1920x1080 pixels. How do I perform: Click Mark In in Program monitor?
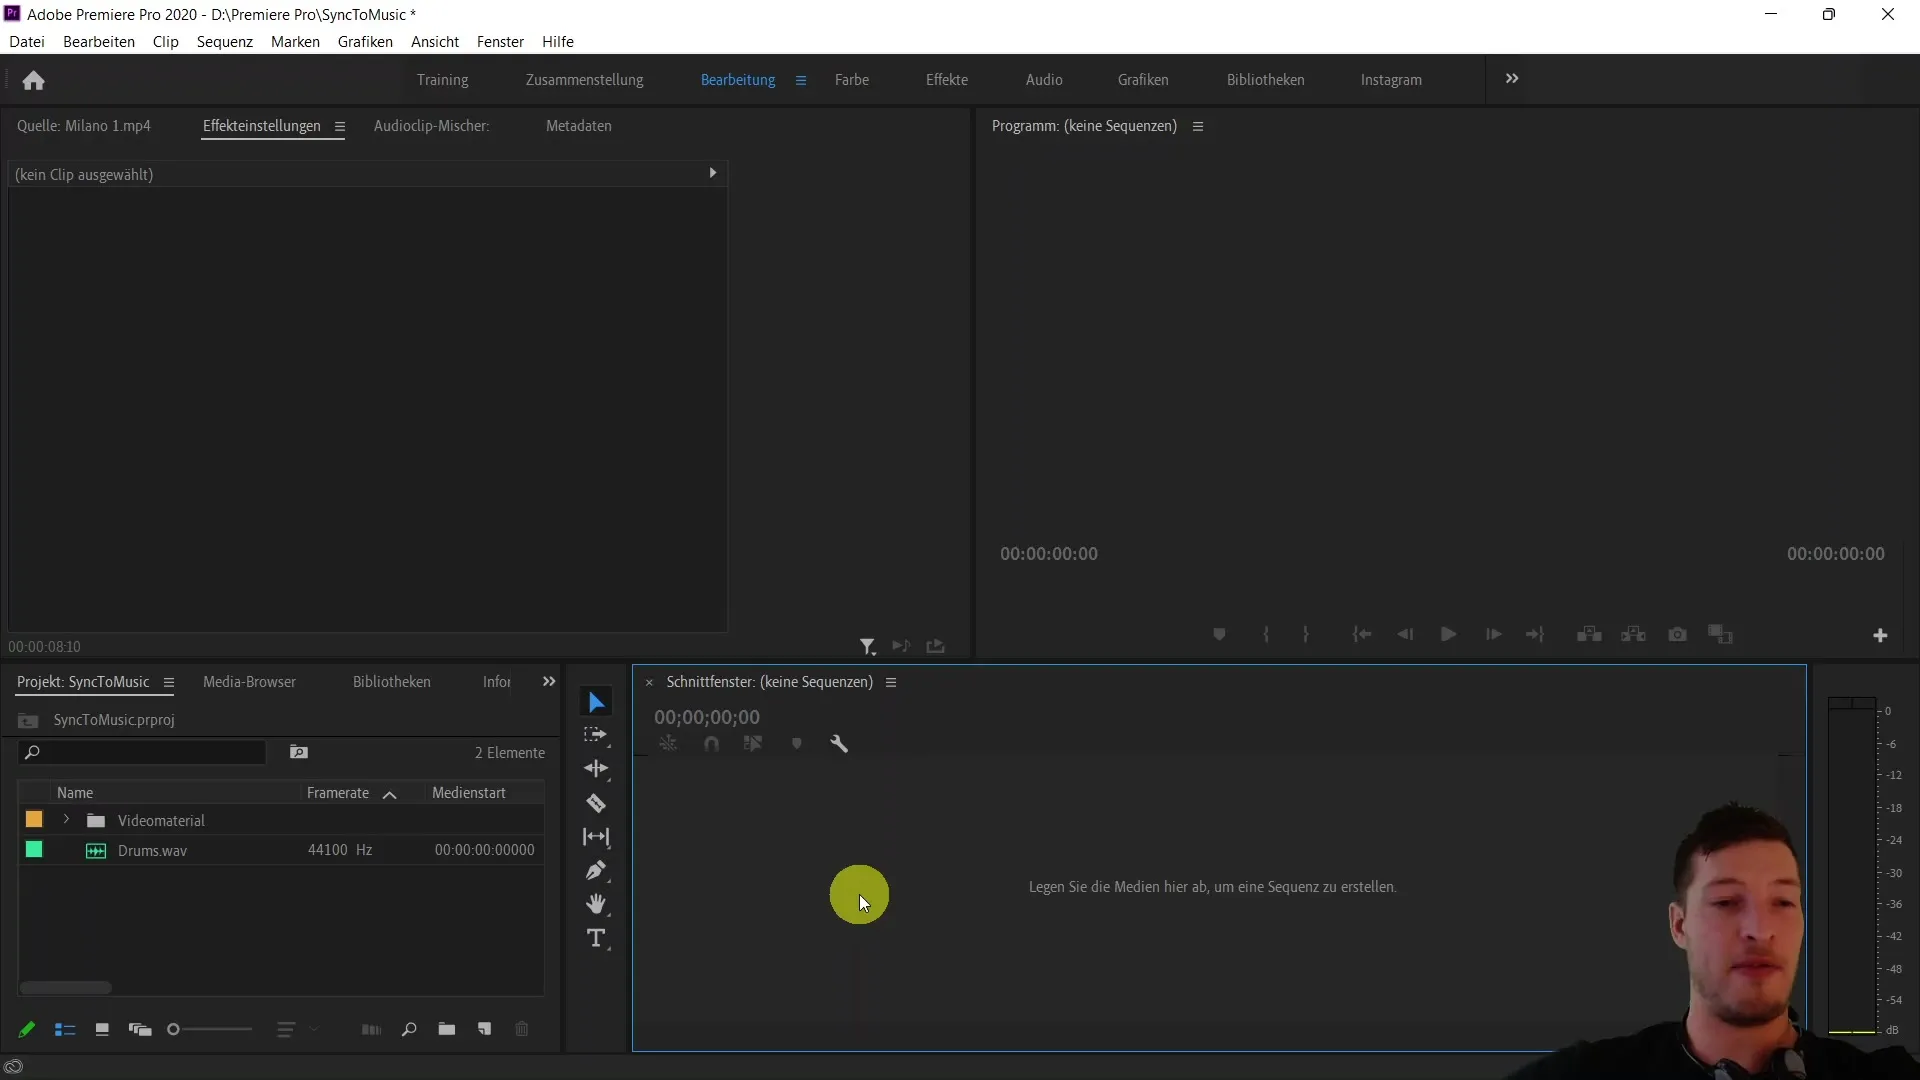point(1266,634)
